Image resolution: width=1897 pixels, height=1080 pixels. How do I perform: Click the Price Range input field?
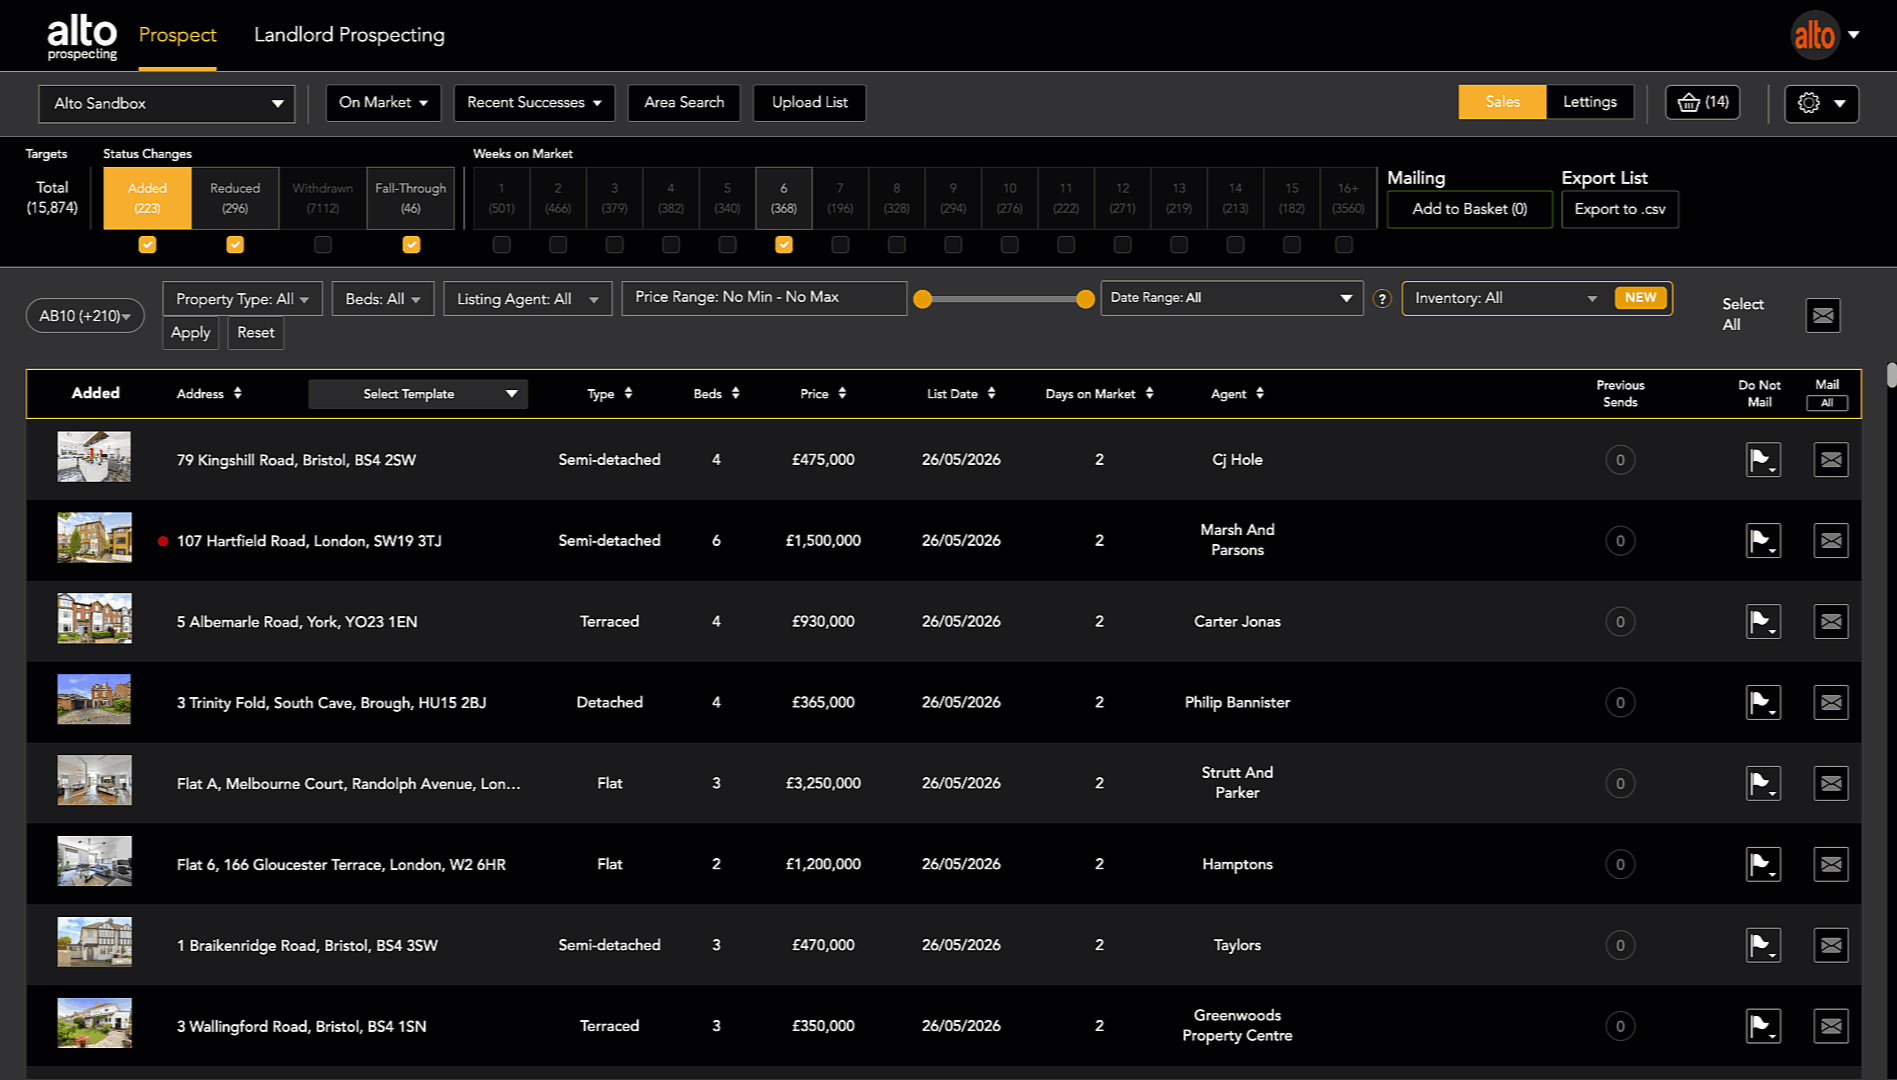(764, 298)
